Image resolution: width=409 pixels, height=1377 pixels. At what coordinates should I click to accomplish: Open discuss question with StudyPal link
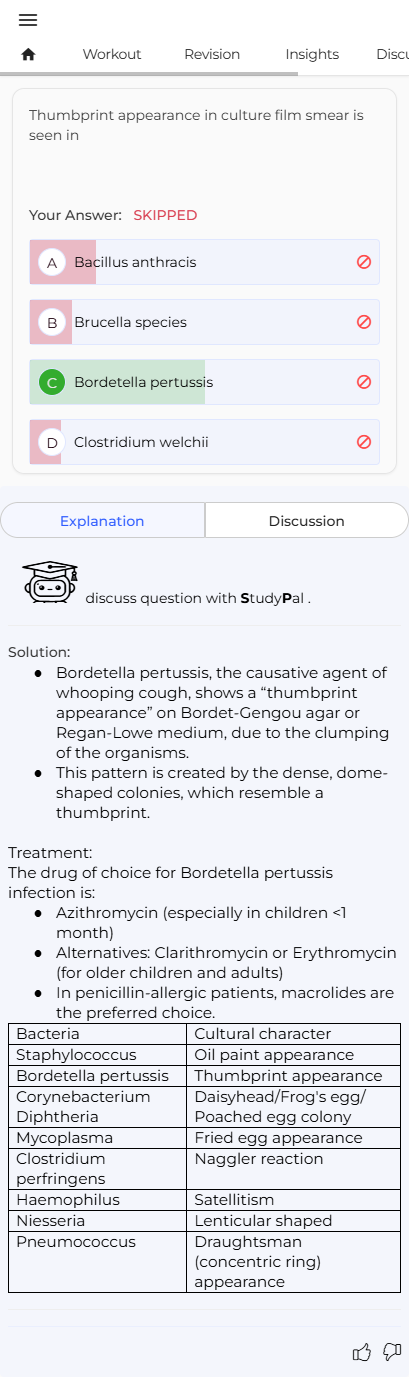click(198, 598)
